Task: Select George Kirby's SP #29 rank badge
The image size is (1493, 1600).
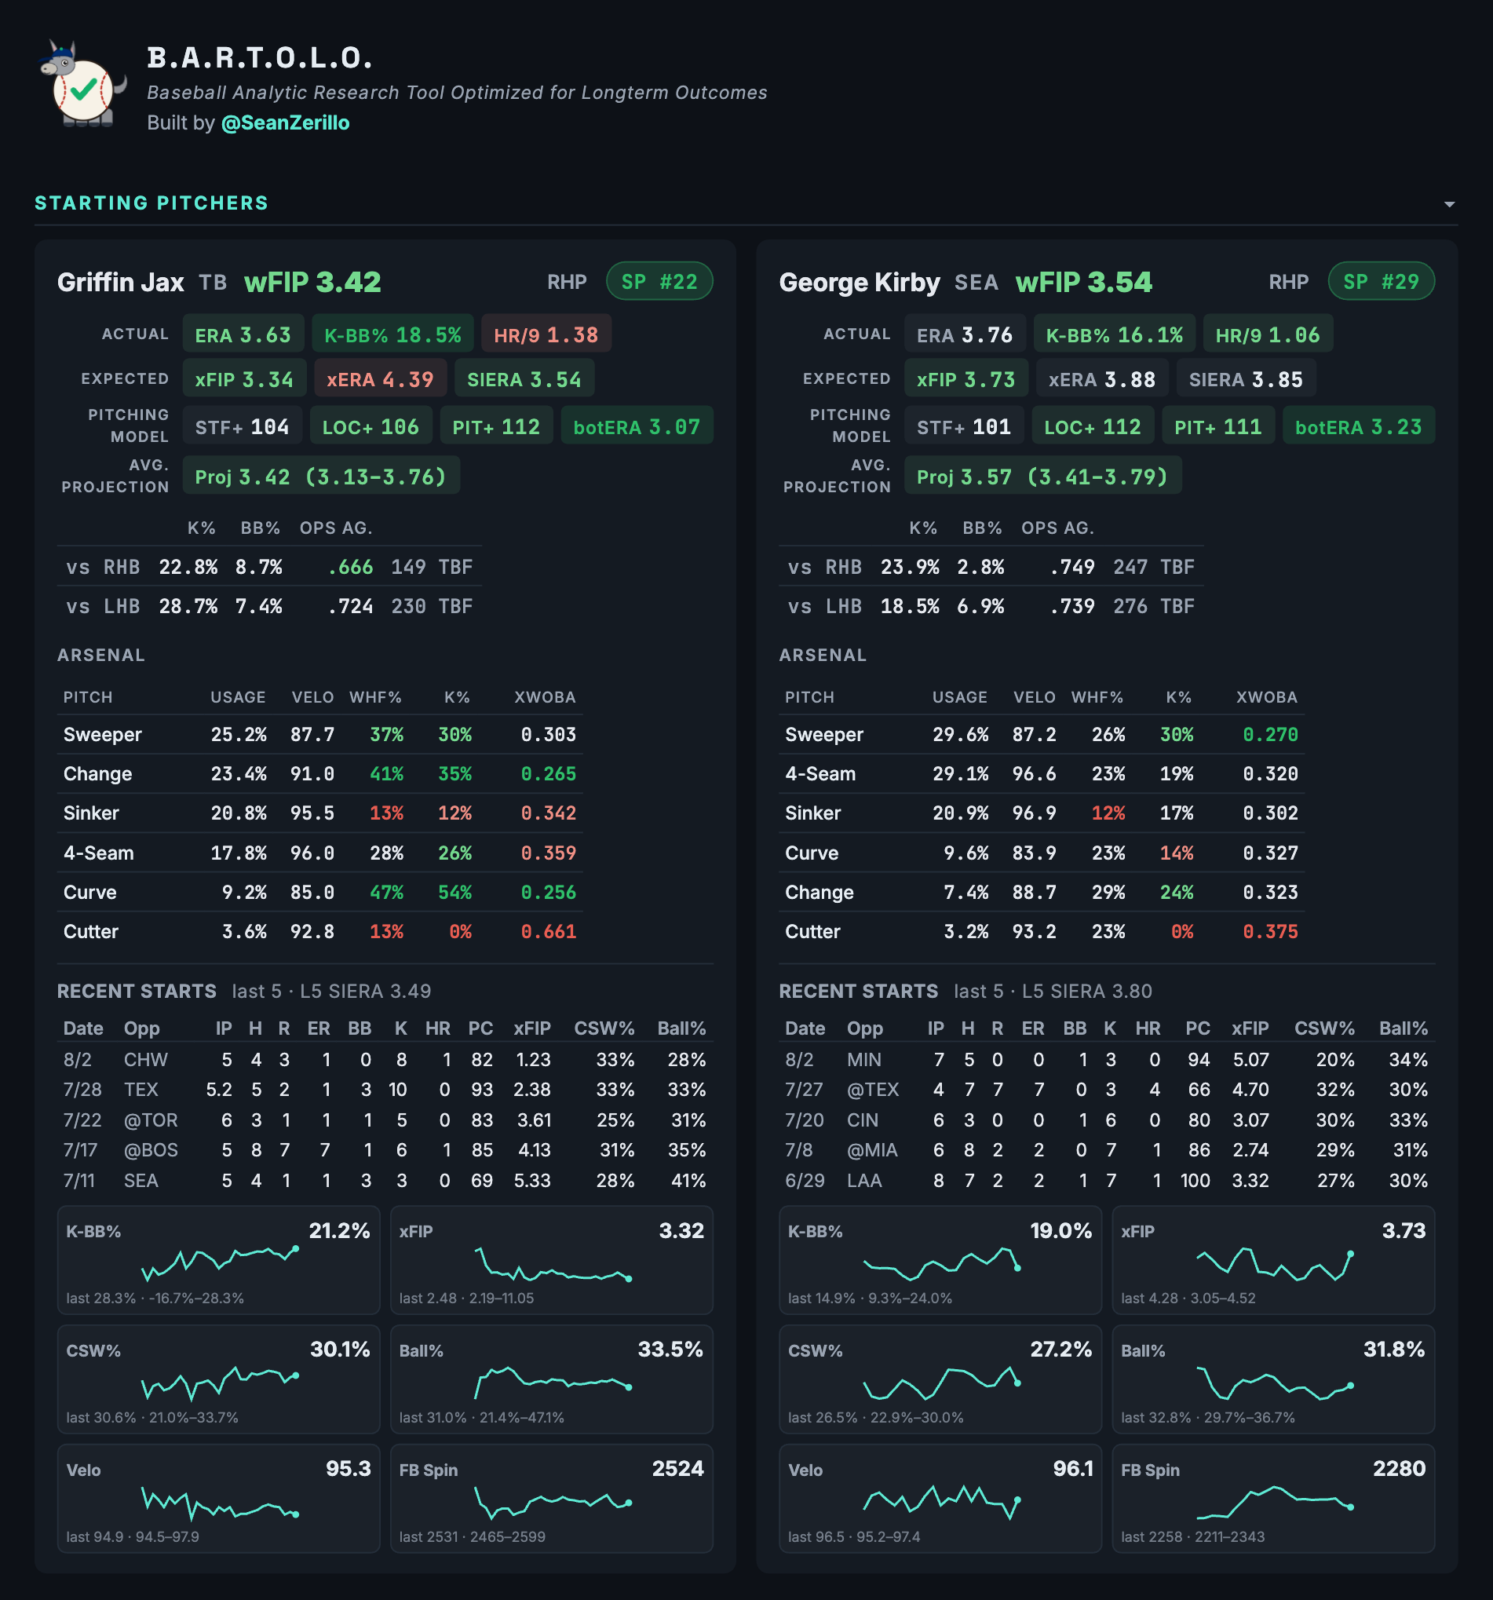Action: tap(1381, 282)
